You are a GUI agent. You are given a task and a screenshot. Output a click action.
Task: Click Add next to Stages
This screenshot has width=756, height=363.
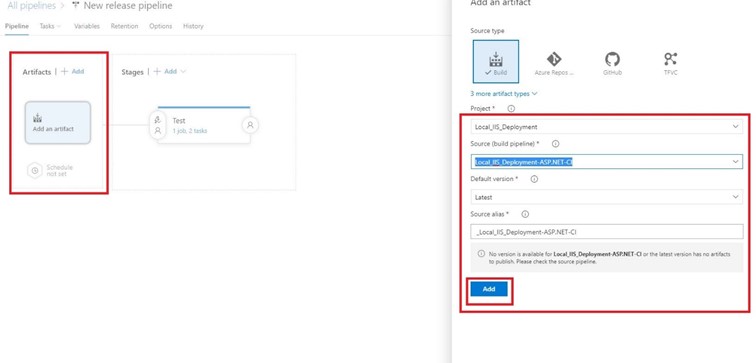165,71
